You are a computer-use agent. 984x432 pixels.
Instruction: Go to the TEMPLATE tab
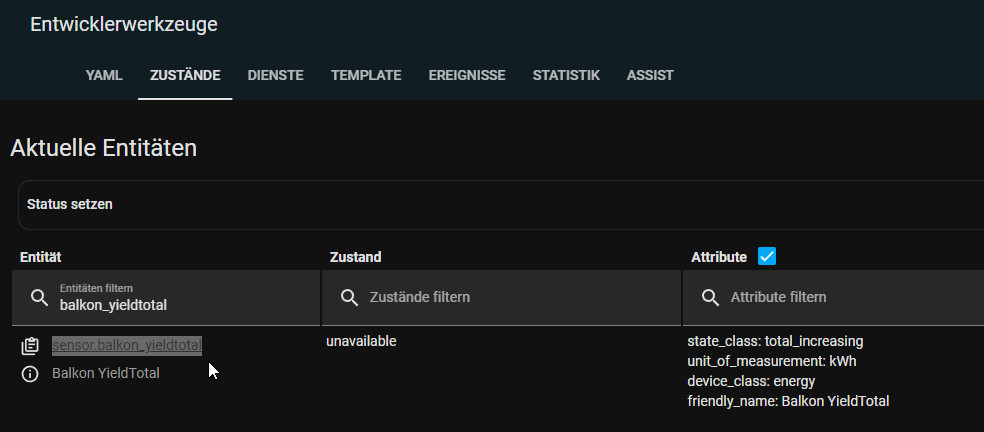tap(366, 75)
